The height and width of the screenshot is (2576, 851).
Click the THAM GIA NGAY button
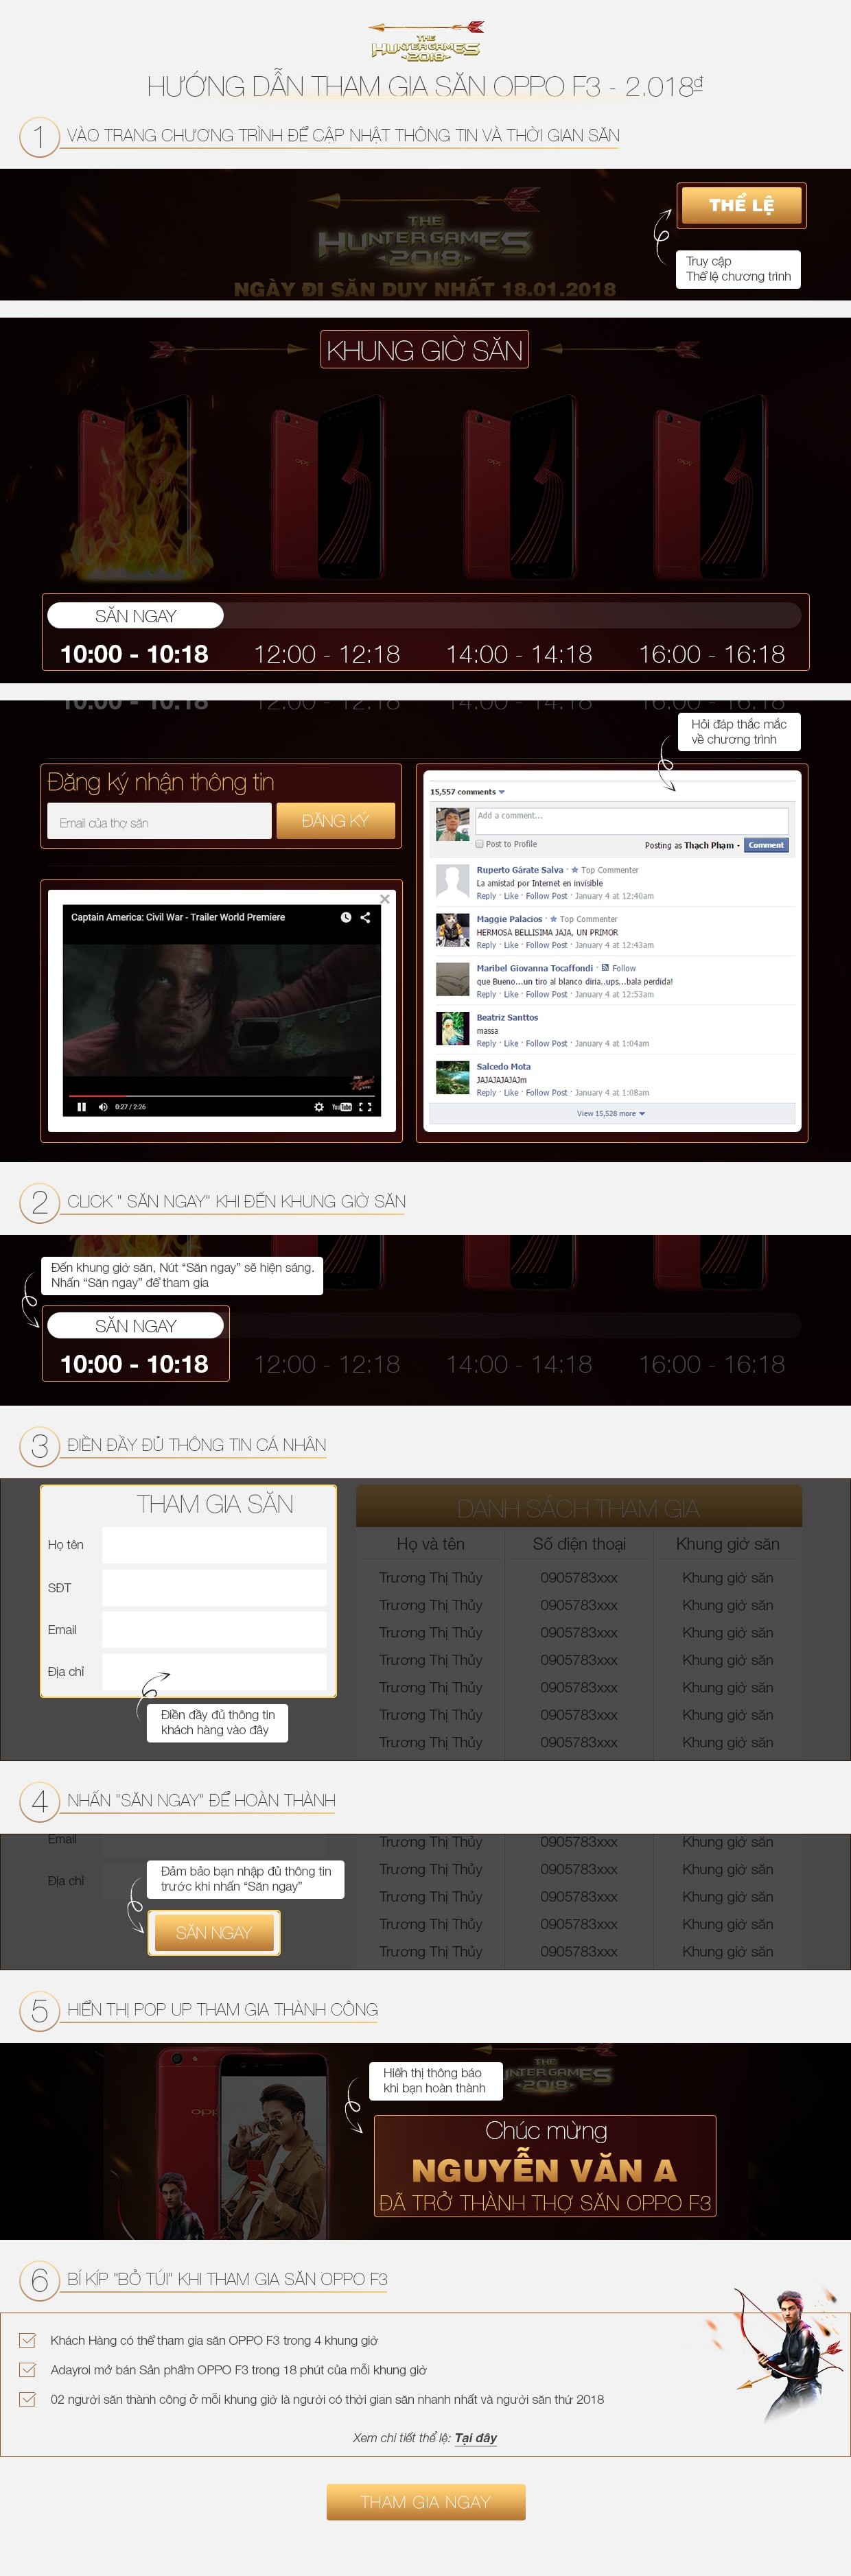(x=425, y=2501)
